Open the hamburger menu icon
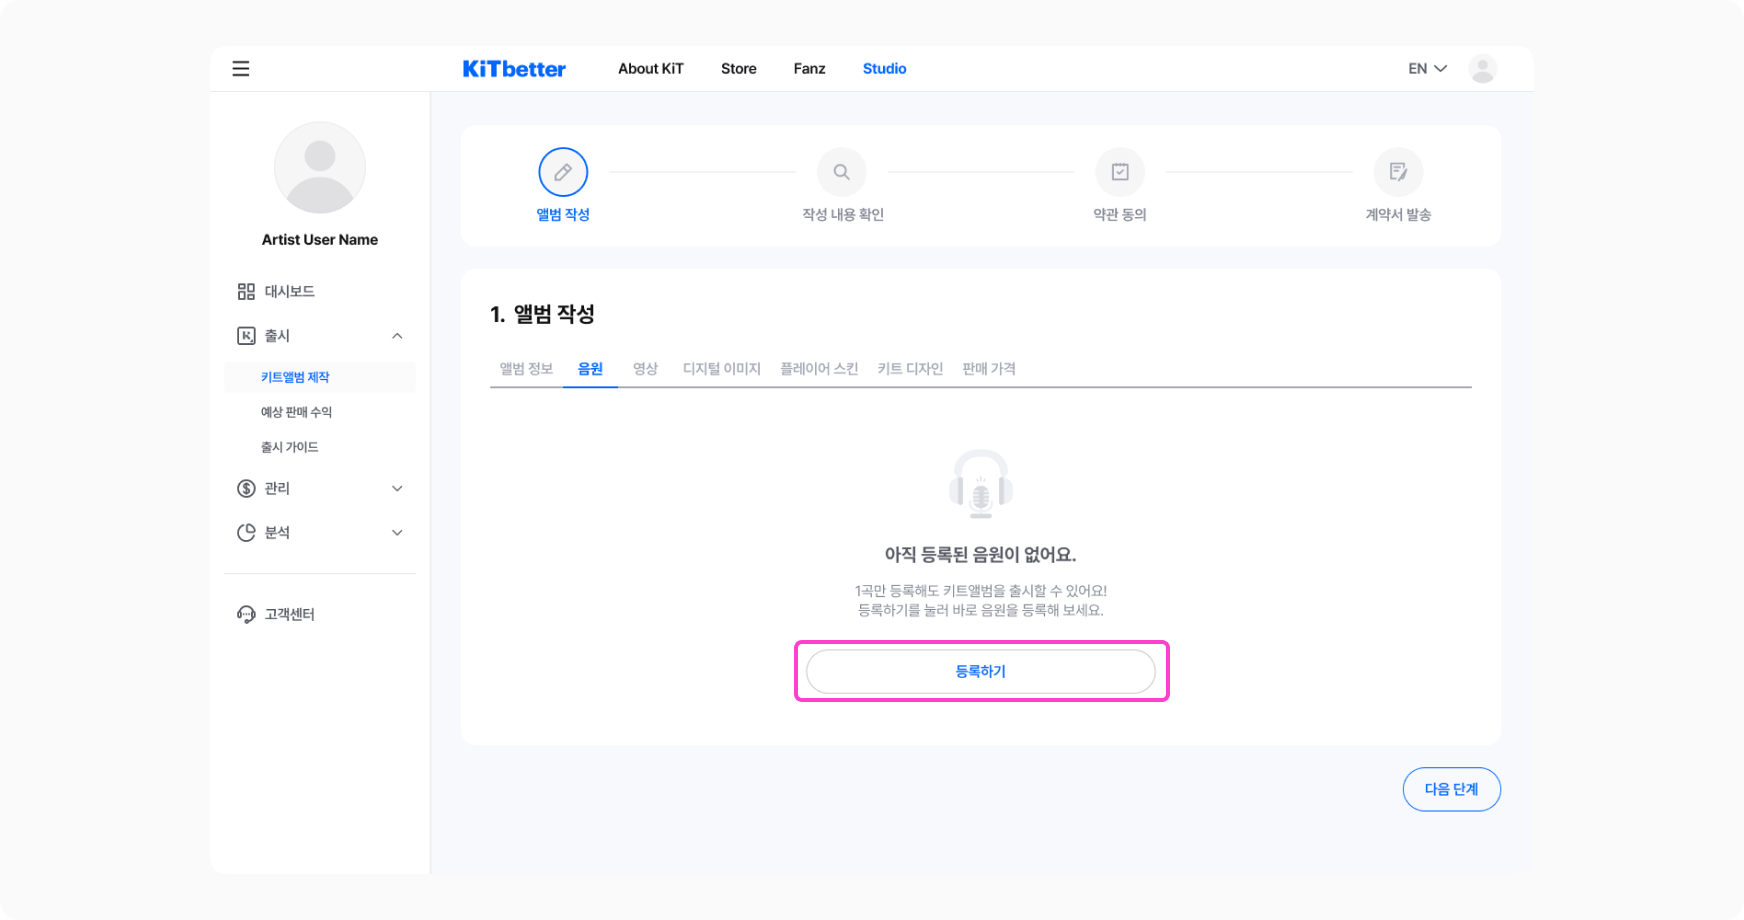 [x=240, y=69]
